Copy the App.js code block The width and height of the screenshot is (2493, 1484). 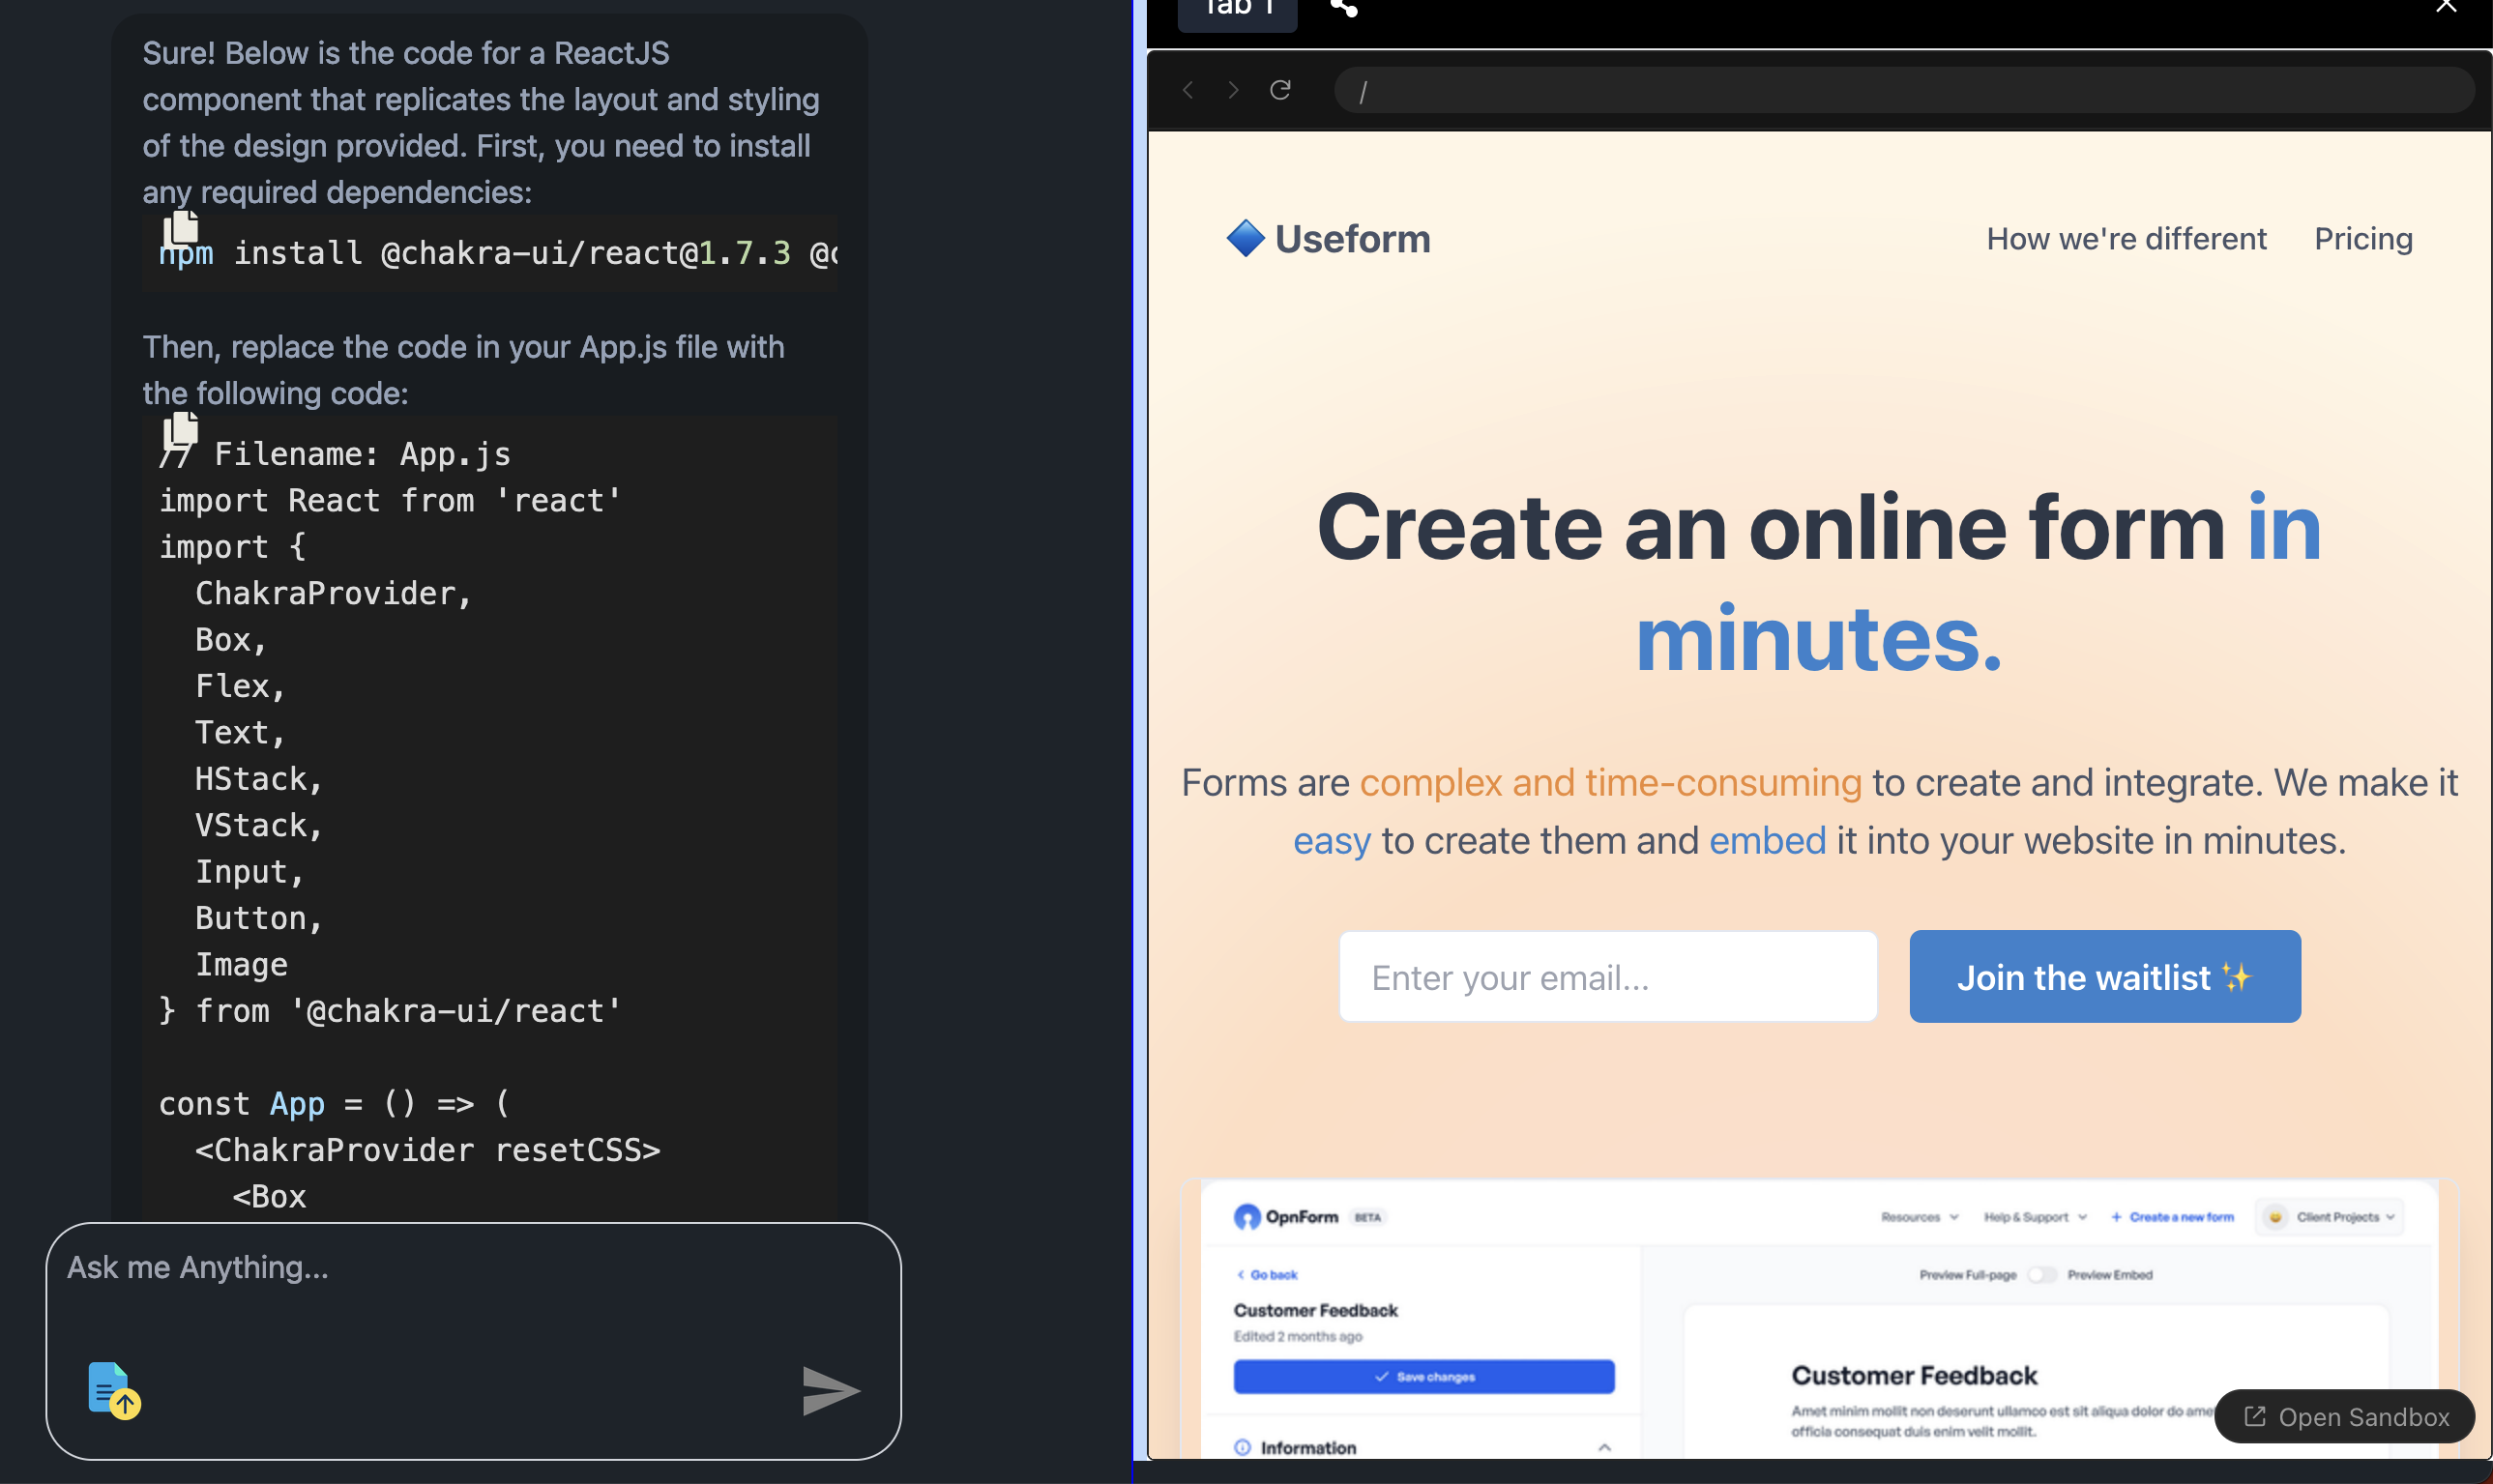coord(180,429)
